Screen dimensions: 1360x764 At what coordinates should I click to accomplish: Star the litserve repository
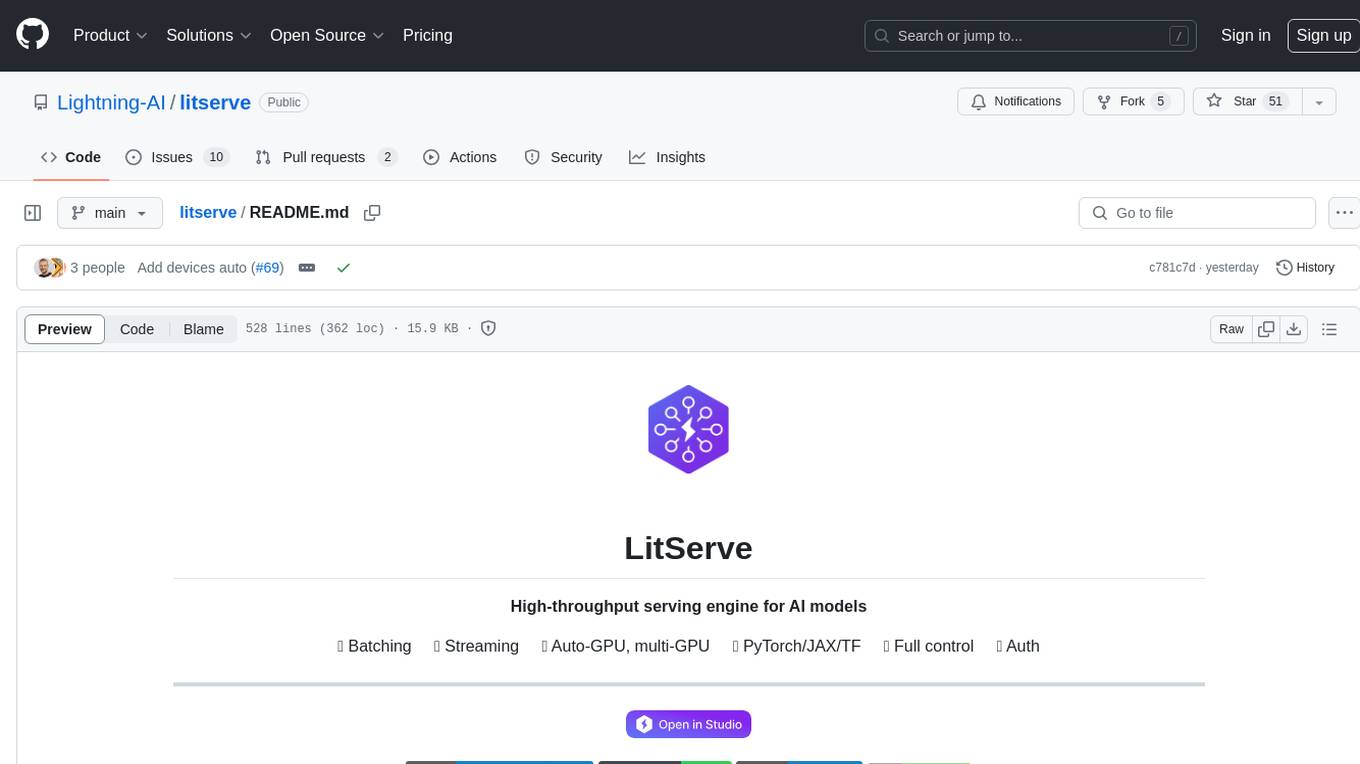point(1248,102)
